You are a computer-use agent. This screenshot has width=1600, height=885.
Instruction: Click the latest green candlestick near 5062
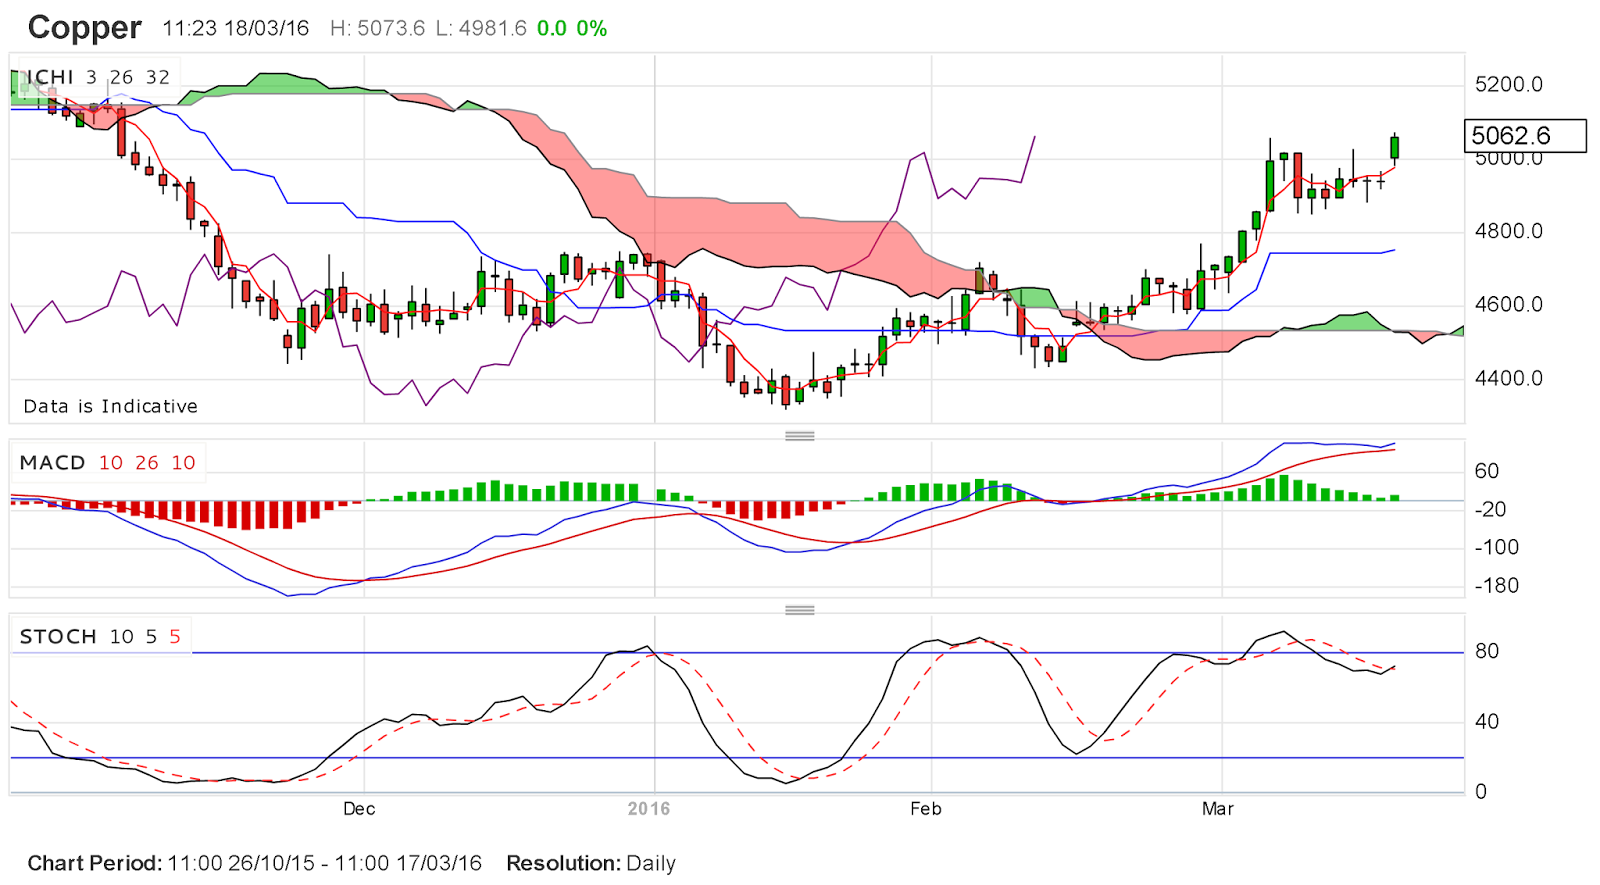1395,148
